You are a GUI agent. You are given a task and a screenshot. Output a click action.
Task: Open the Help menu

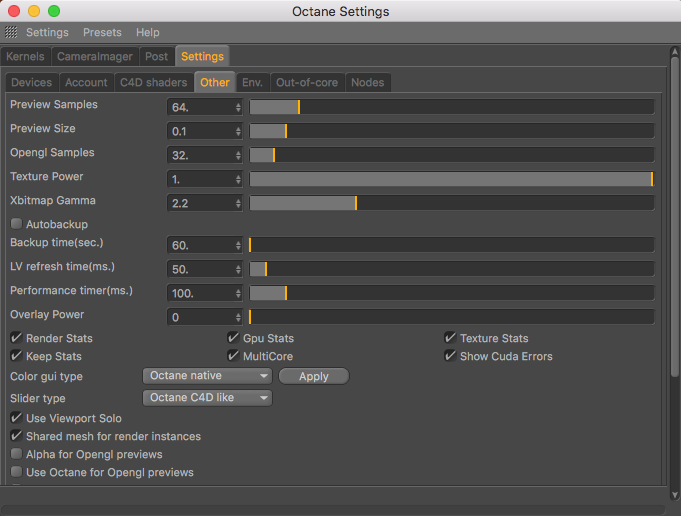(x=147, y=33)
